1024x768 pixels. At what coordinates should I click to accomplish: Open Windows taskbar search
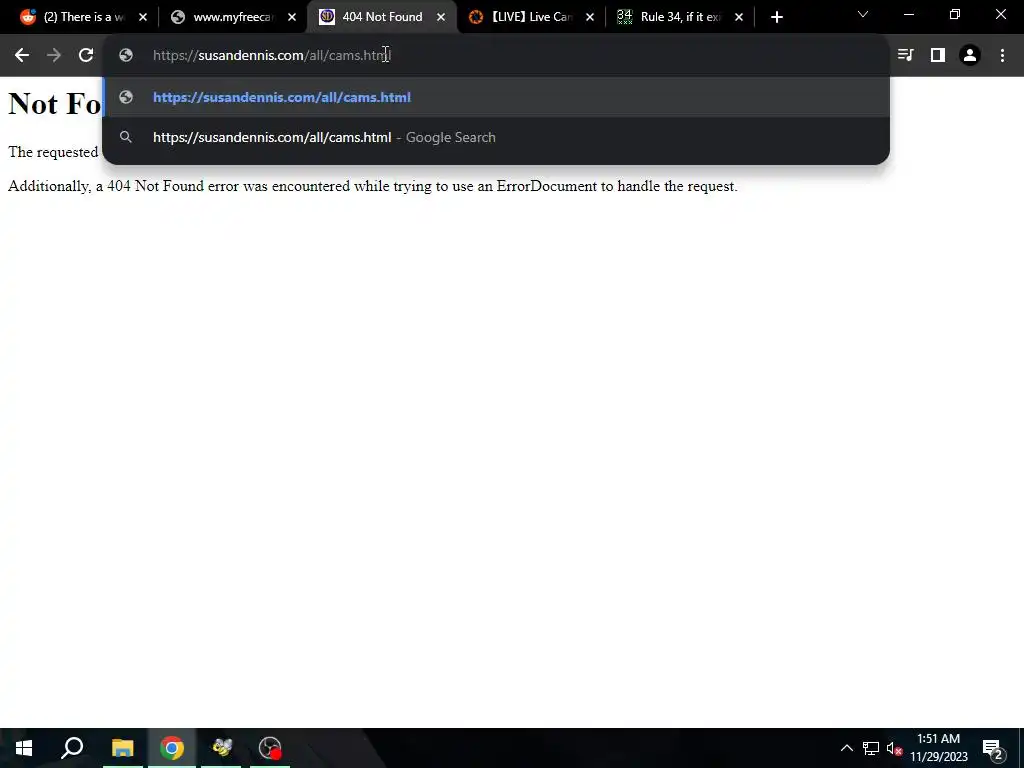tap(72, 748)
